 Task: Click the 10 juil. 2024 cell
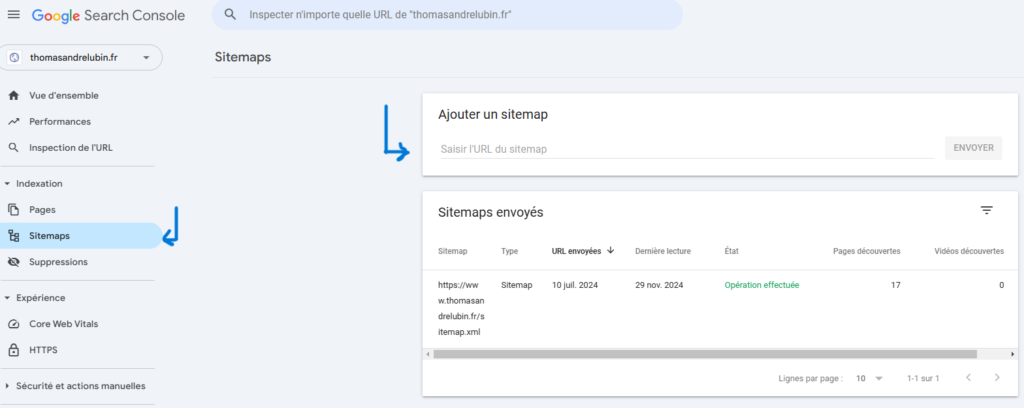coord(575,285)
